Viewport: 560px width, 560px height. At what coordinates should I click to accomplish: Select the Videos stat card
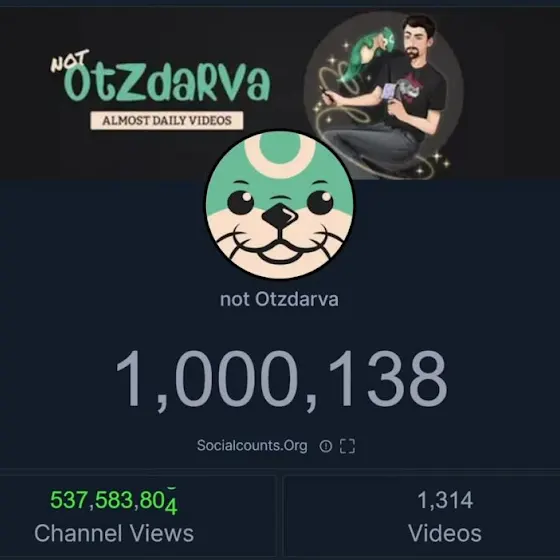422,516
